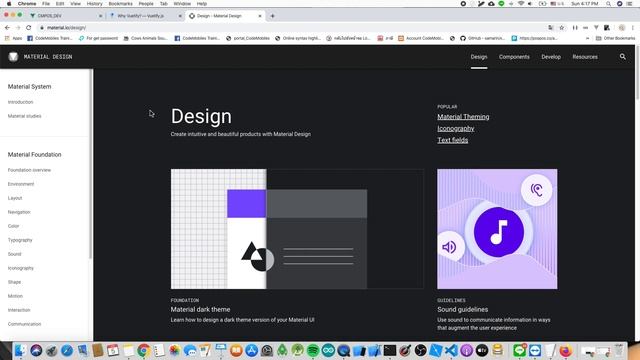Open Environment in the sidebar
The width and height of the screenshot is (640, 360).
tap(21, 184)
